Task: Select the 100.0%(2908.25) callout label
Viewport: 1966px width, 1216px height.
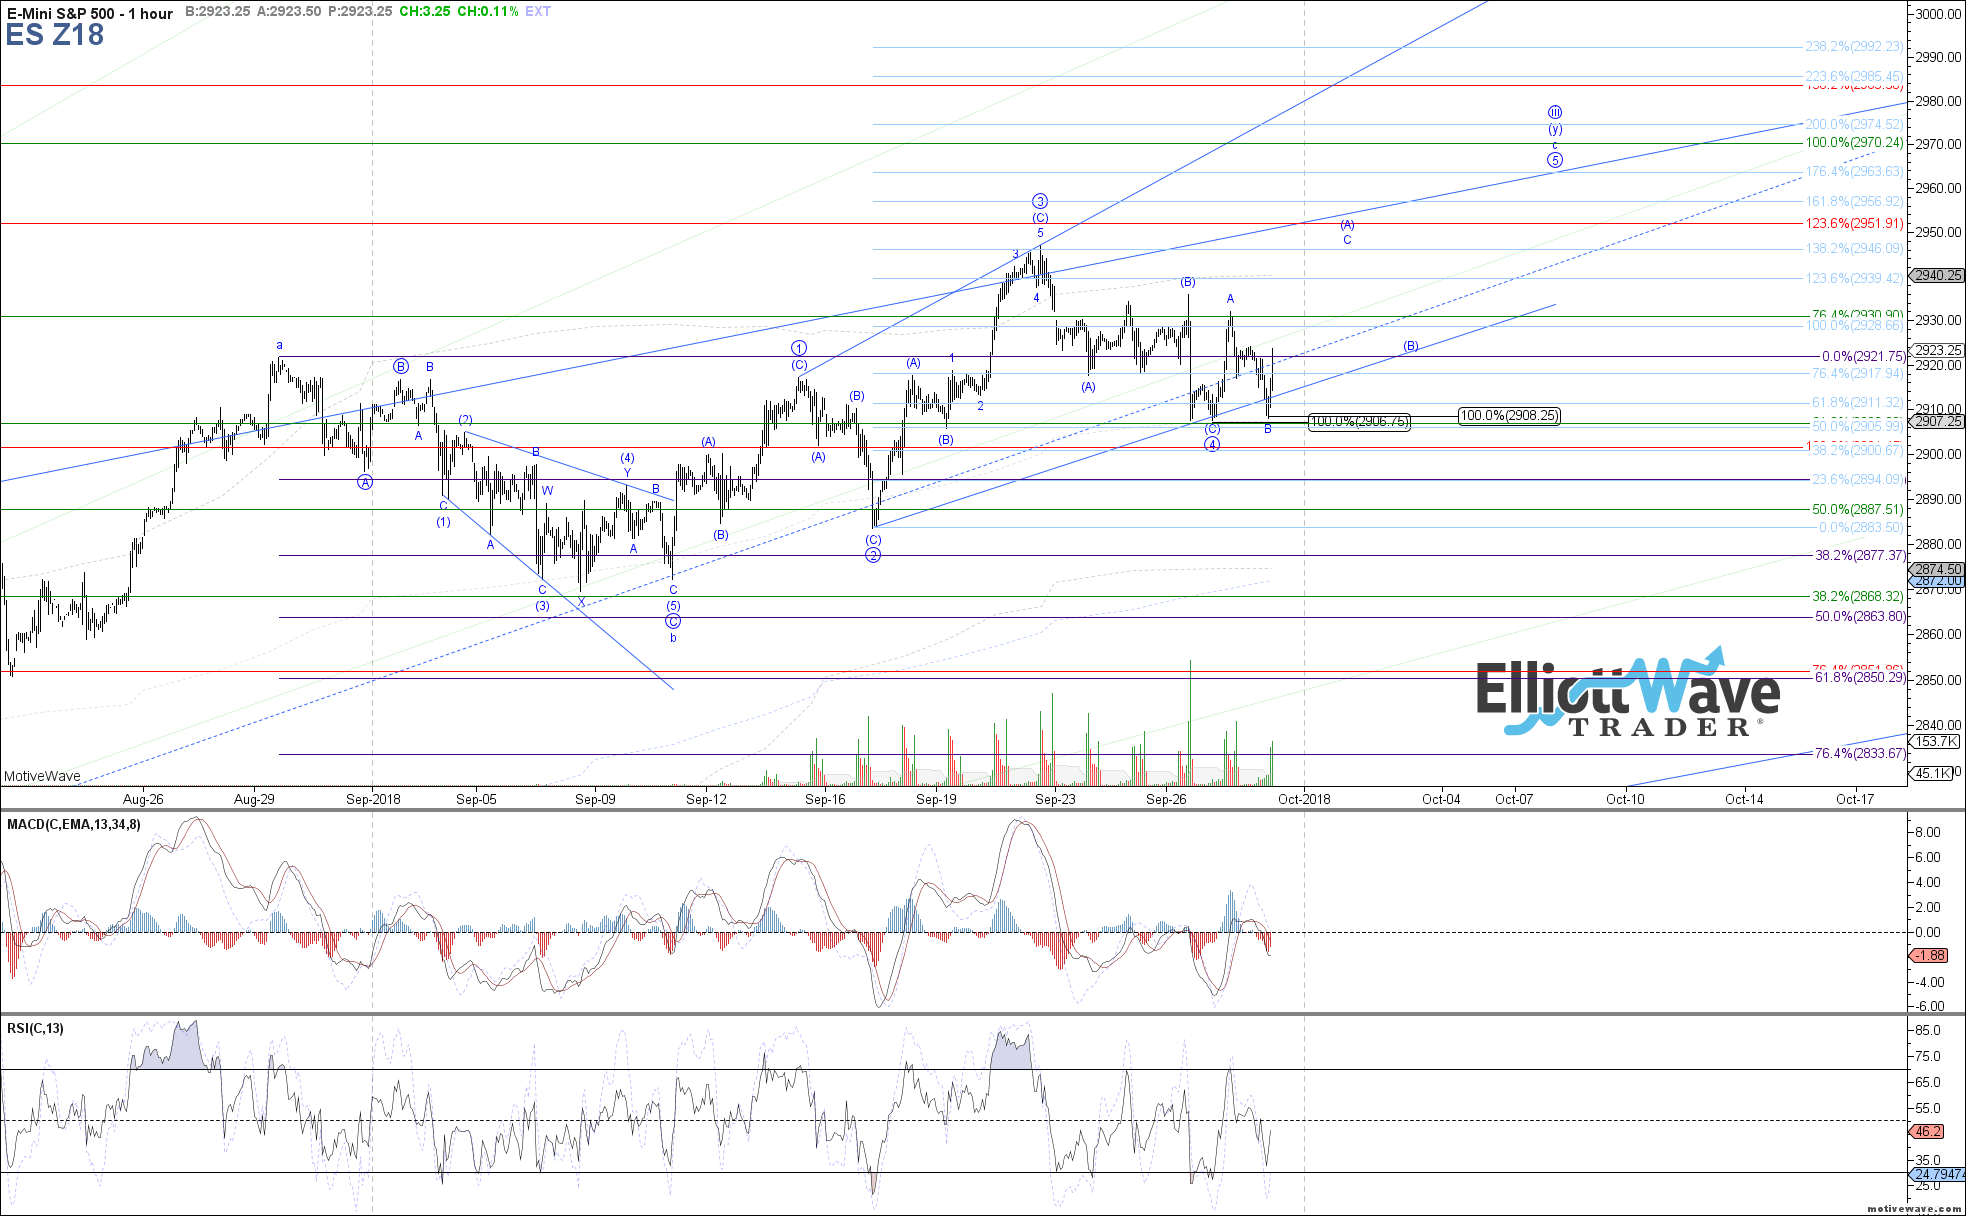Action: click(x=1509, y=415)
